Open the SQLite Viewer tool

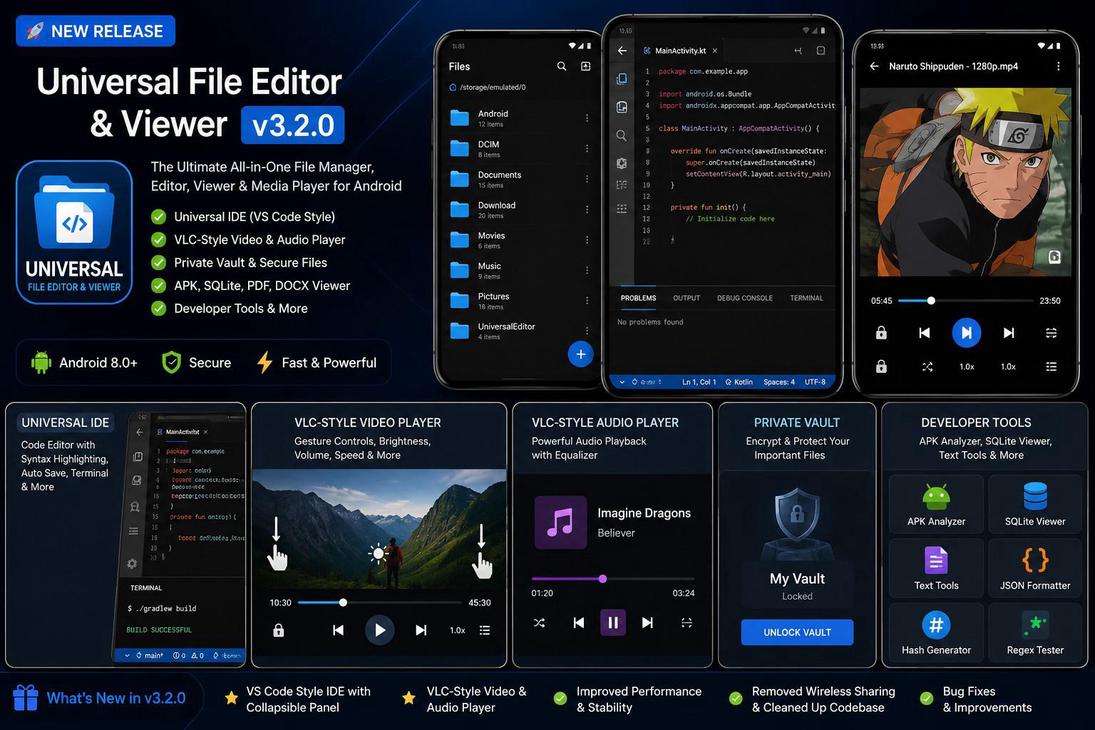coord(1035,504)
